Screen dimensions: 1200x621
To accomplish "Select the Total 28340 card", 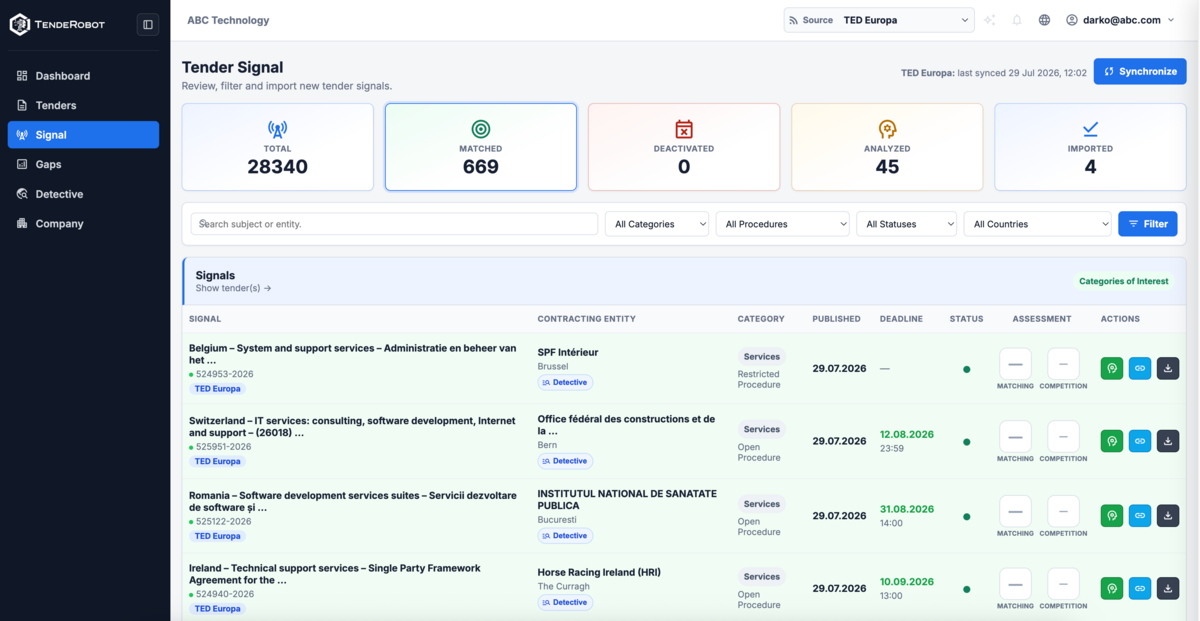I will click(277, 147).
